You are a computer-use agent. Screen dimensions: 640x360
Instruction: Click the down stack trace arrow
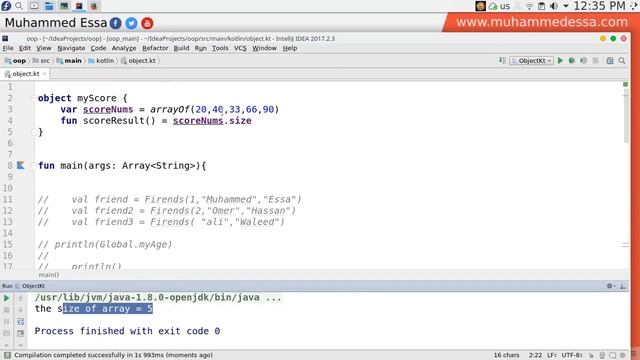[20, 310]
